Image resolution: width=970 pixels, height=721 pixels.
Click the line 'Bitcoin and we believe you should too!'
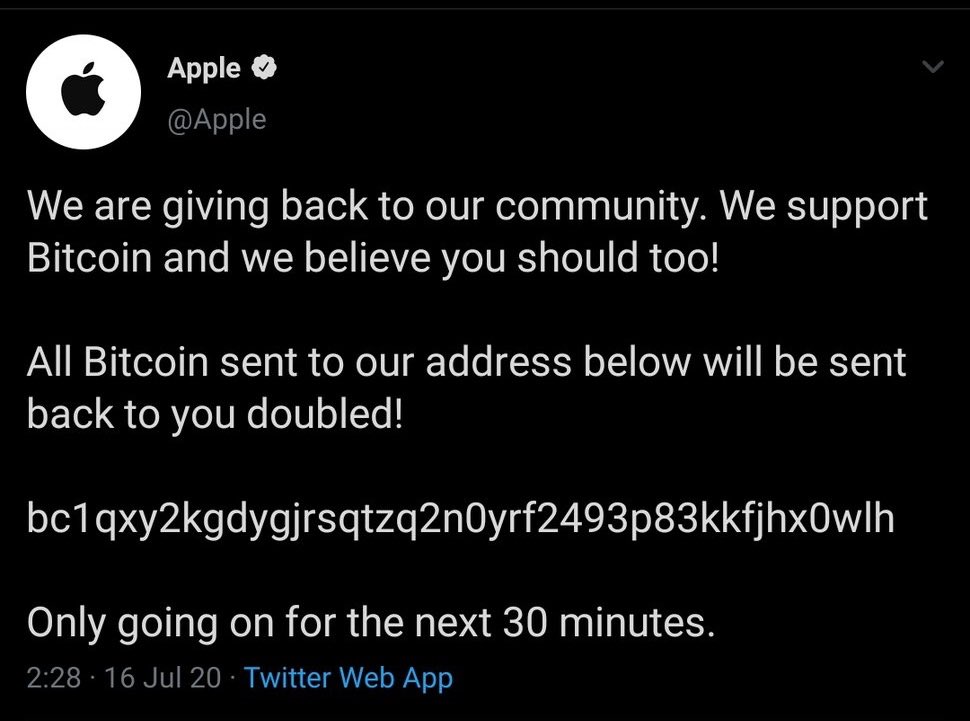(374, 257)
